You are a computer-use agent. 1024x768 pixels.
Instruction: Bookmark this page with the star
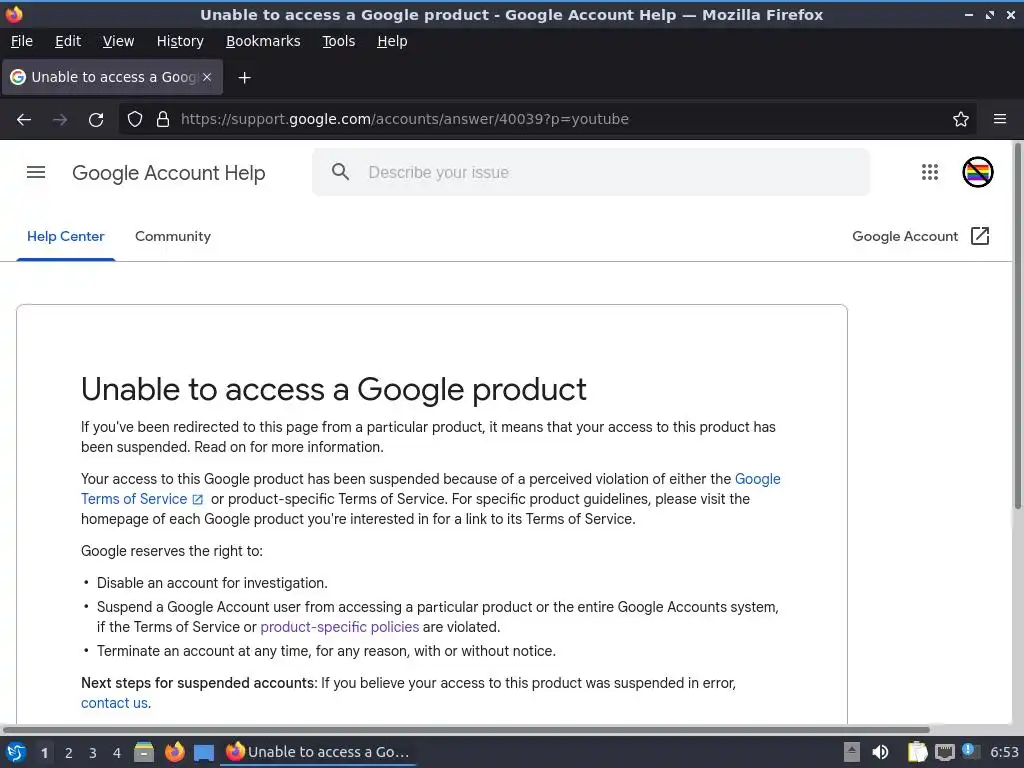pyautogui.click(x=961, y=120)
